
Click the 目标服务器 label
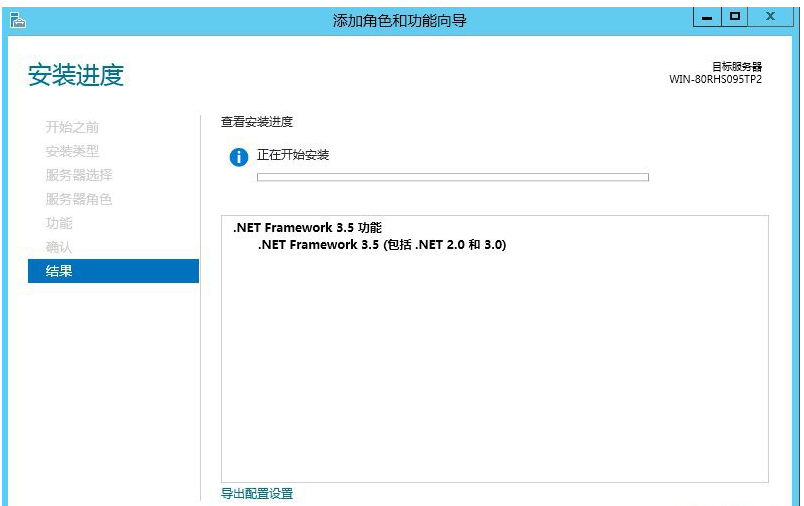point(737,66)
